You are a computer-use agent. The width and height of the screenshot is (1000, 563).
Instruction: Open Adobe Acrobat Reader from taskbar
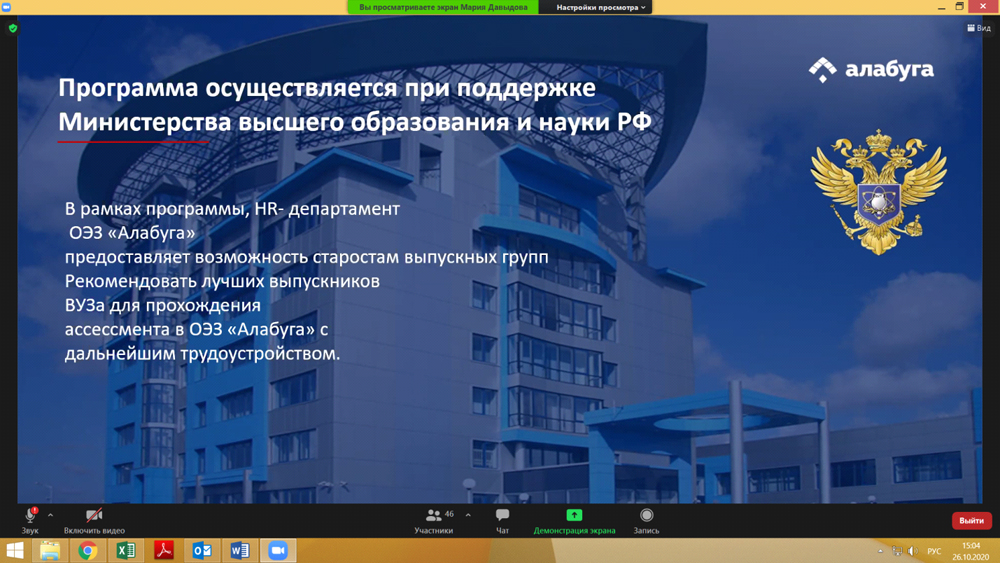[164, 550]
